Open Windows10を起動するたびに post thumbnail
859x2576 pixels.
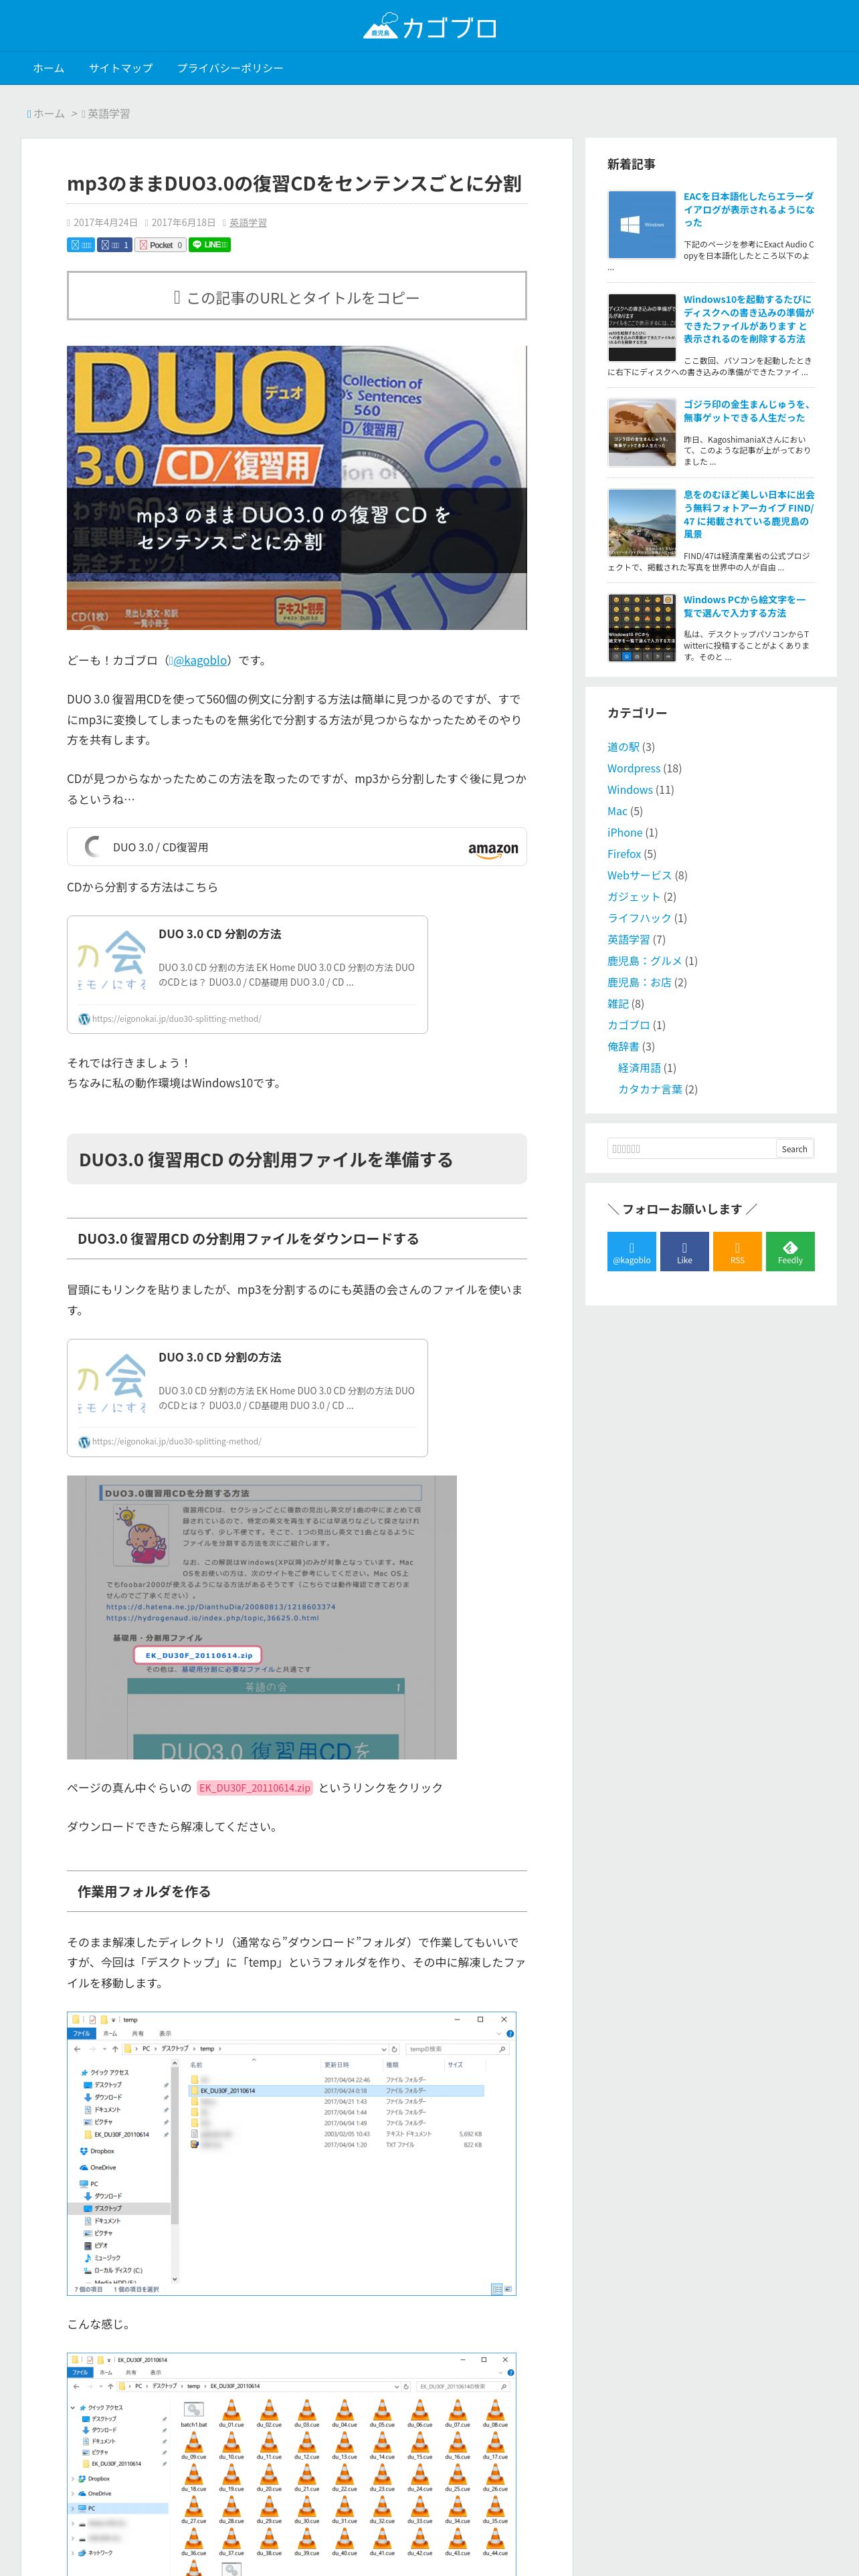coord(642,328)
